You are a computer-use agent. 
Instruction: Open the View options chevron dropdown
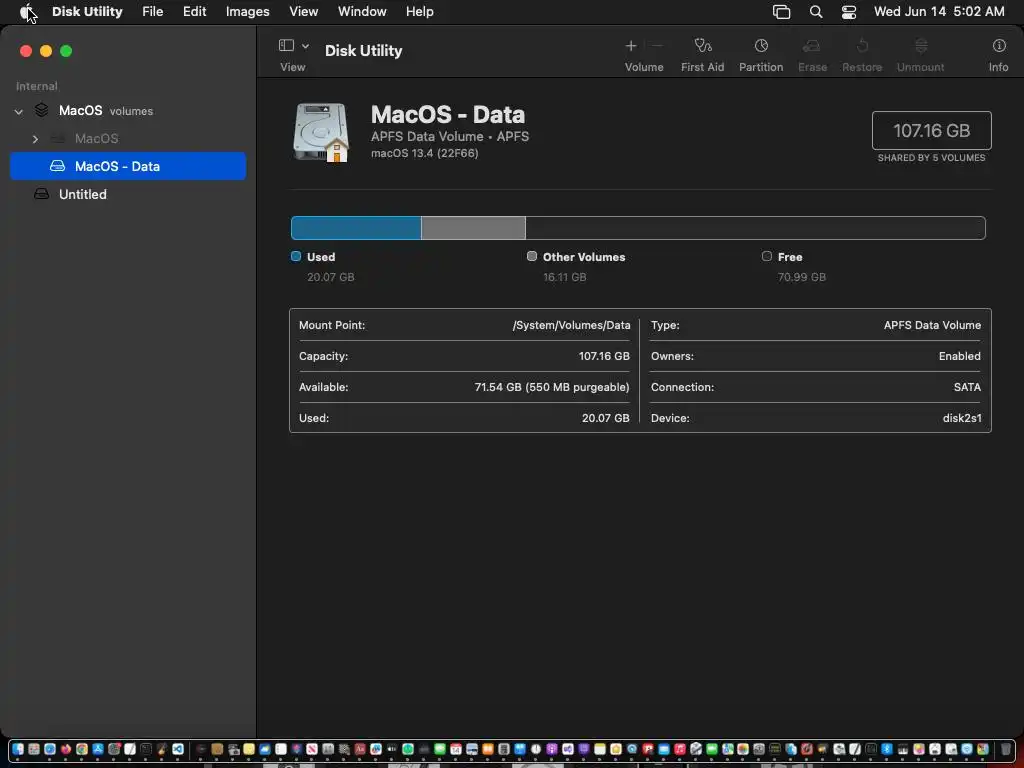305,46
